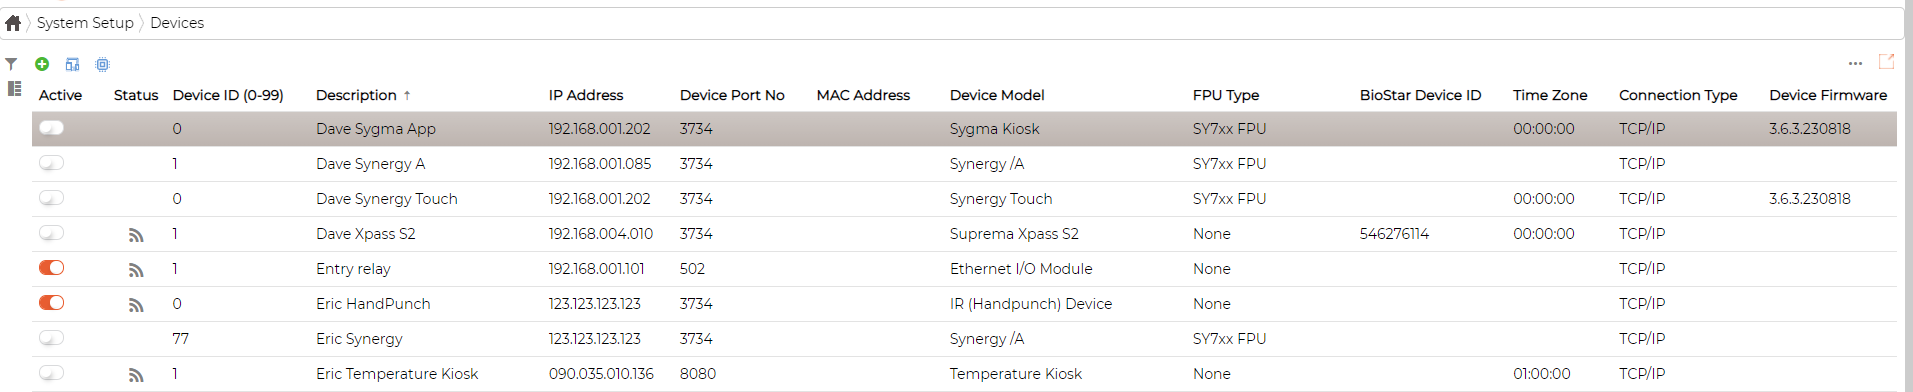This screenshot has height=392, width=1913.
Task: Select the Eric Temperature Kiosk row
Action: click(964, 374)
